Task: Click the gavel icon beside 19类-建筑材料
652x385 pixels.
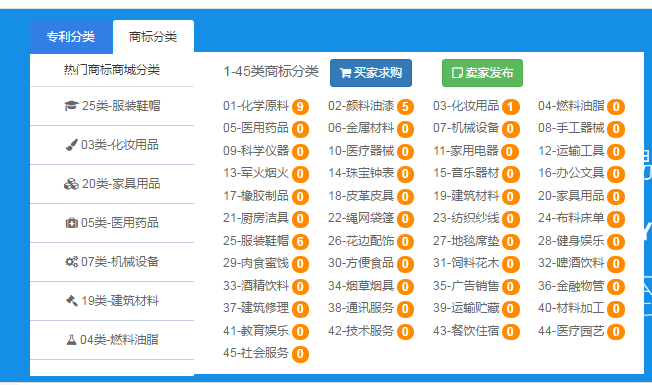Action: 72,301
